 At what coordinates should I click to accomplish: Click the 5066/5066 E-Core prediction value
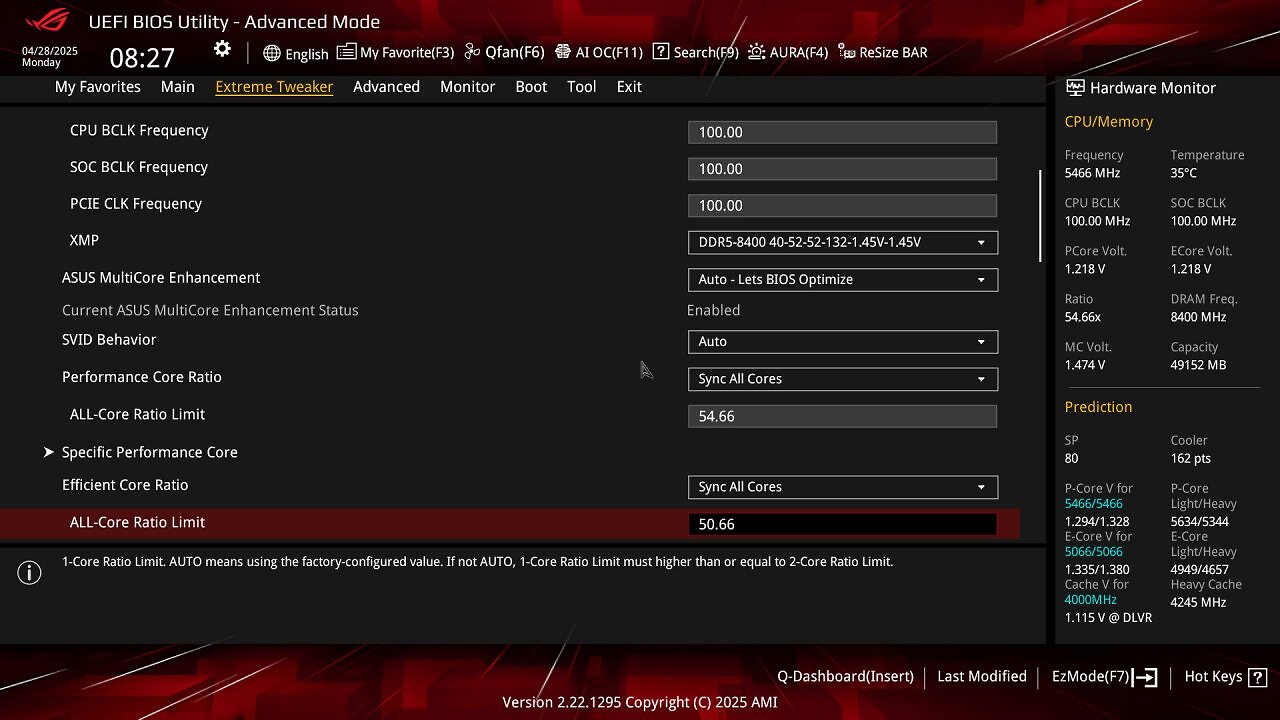[1094, 552]
